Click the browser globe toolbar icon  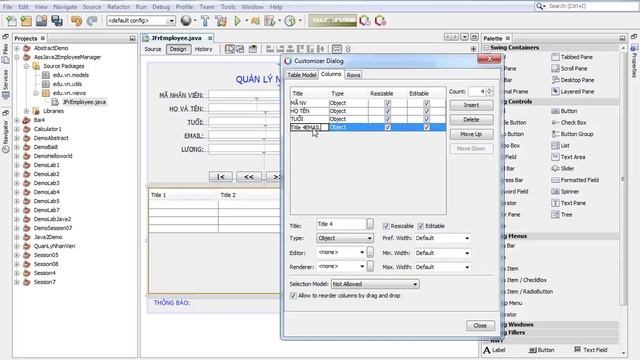coord(186,21)
